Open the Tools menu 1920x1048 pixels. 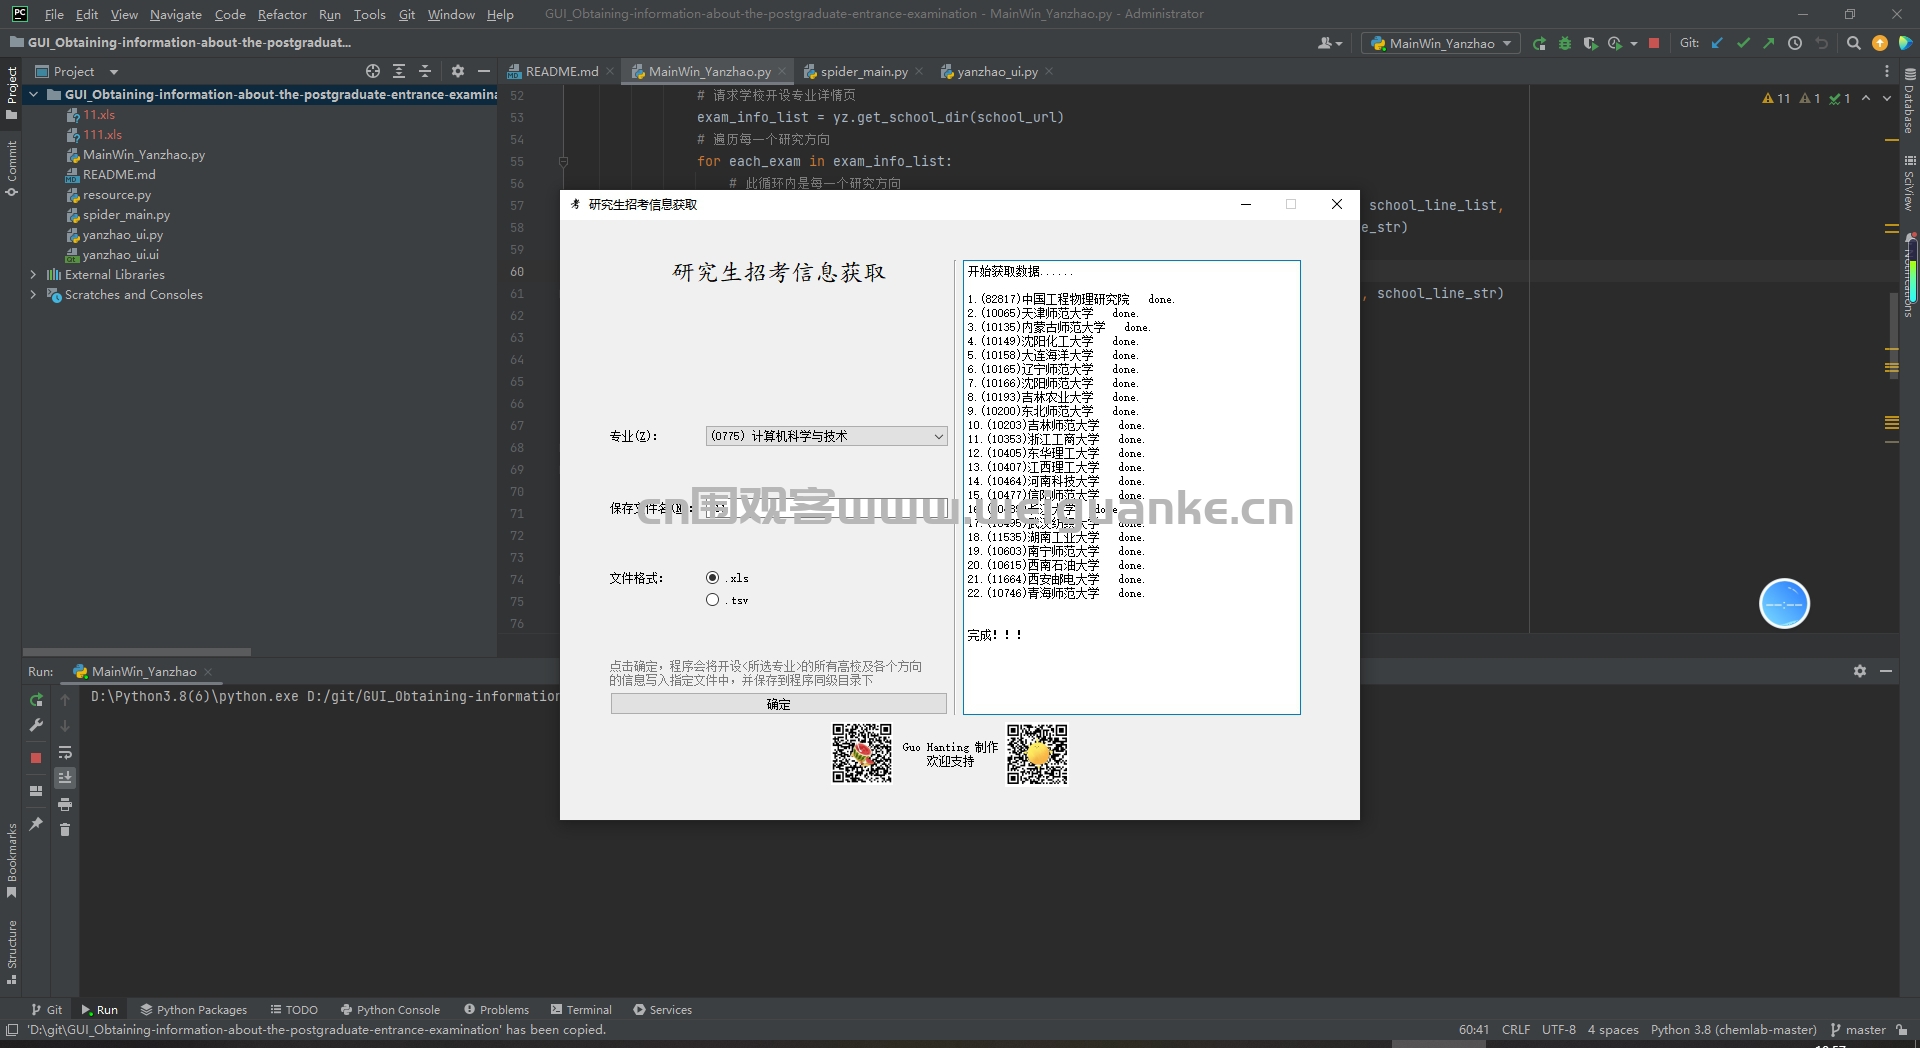tap(369, 14)
